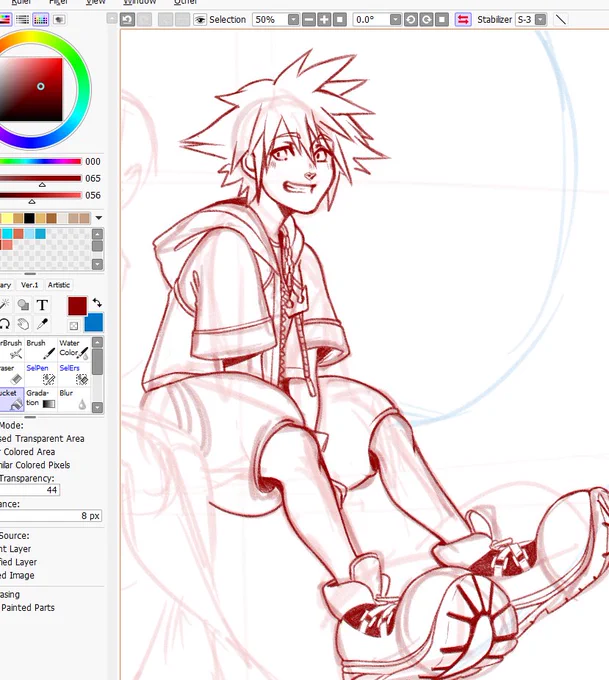This screenshot has height=680, width=609.
Task: Choose the AirBrush tool
Action: coord(11,349)
